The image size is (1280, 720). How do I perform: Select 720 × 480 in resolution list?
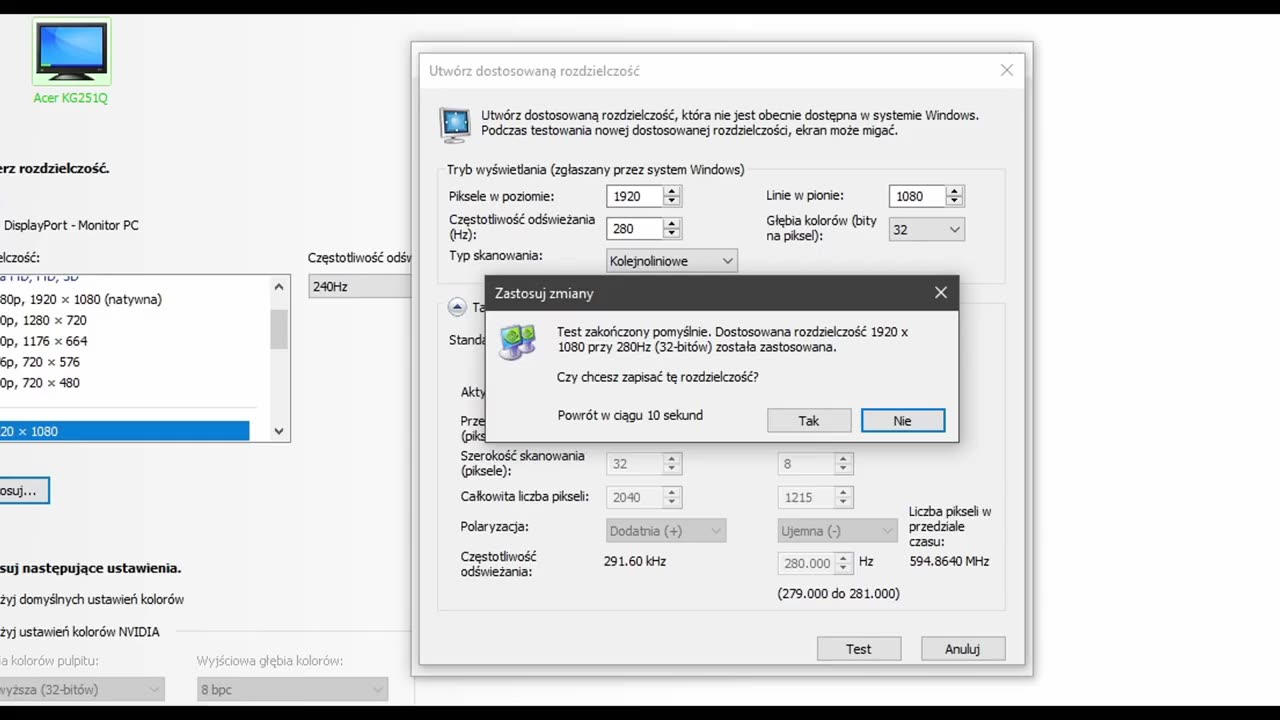(41, 383)
